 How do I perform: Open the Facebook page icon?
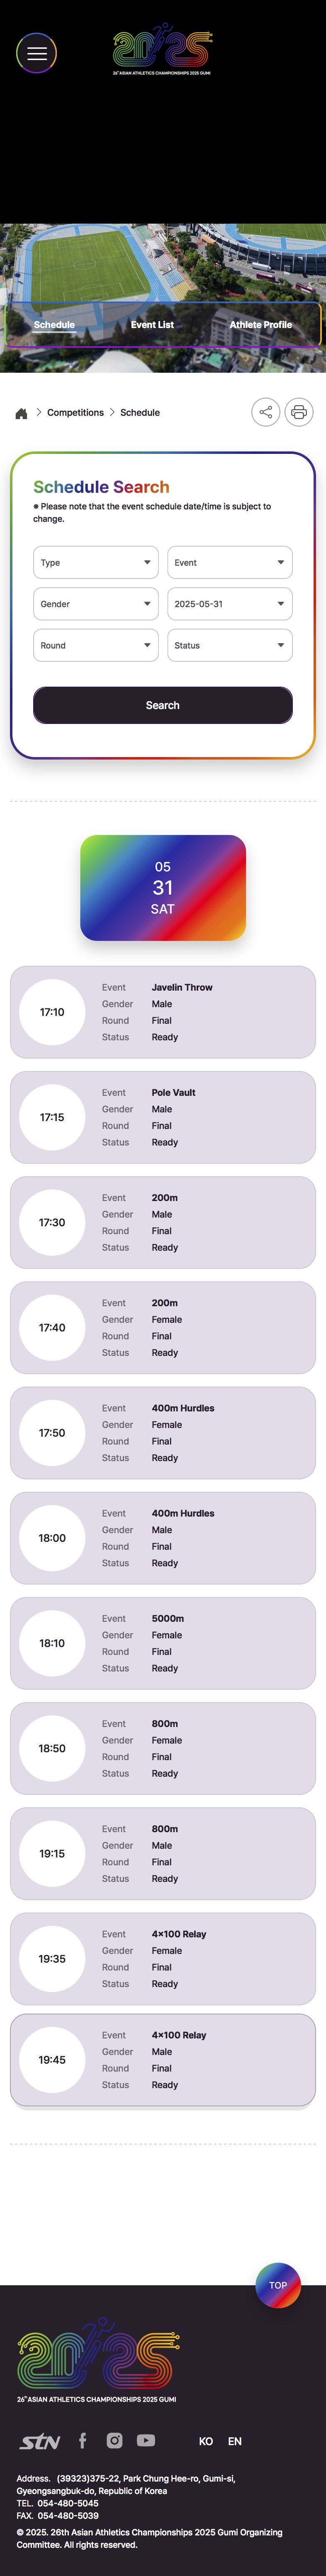point(83,2440)
